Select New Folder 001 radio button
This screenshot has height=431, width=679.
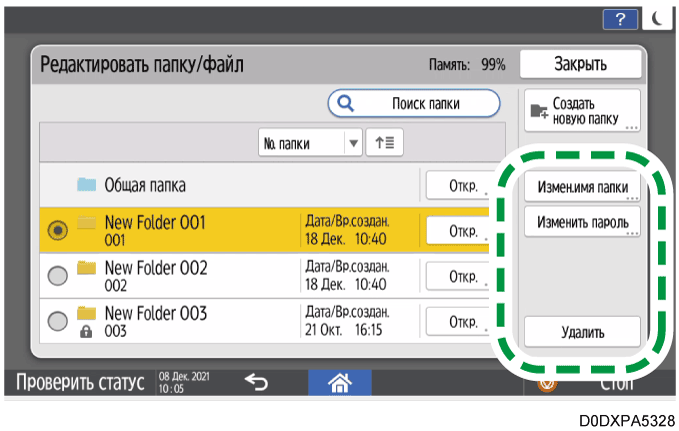58,230
